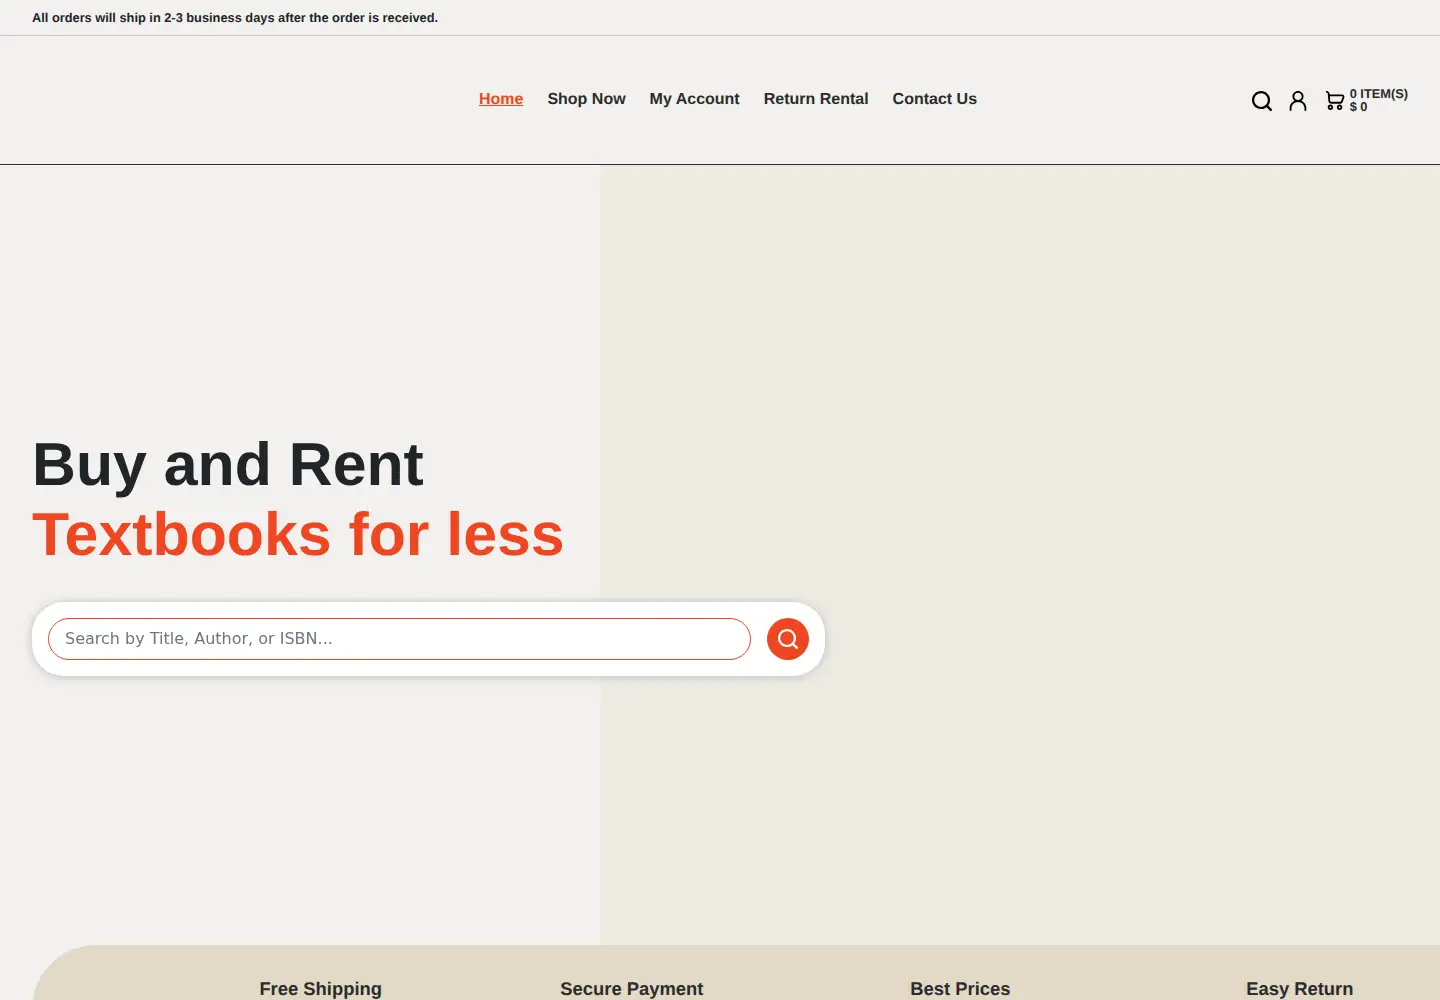
Task: Open the shopping cart icon
Action: pos(1335,101)
